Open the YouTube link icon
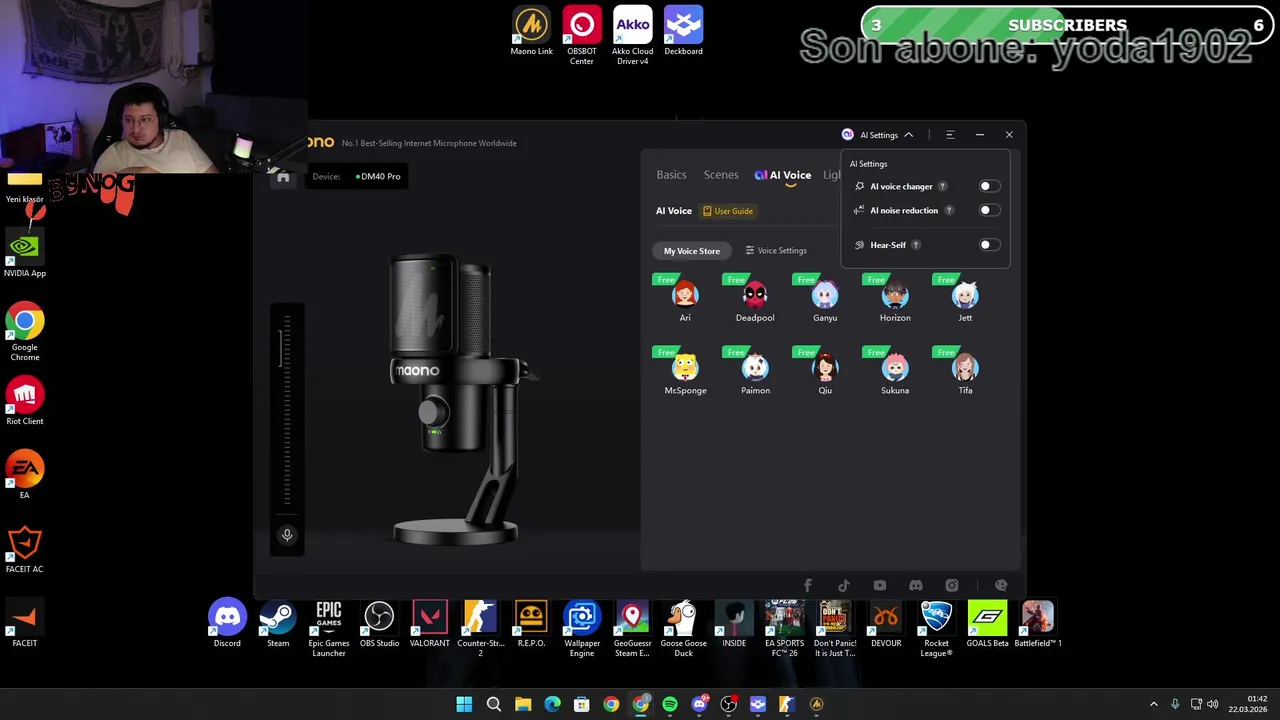This screenshot has width=1280, height=720. tap(880, 585)
